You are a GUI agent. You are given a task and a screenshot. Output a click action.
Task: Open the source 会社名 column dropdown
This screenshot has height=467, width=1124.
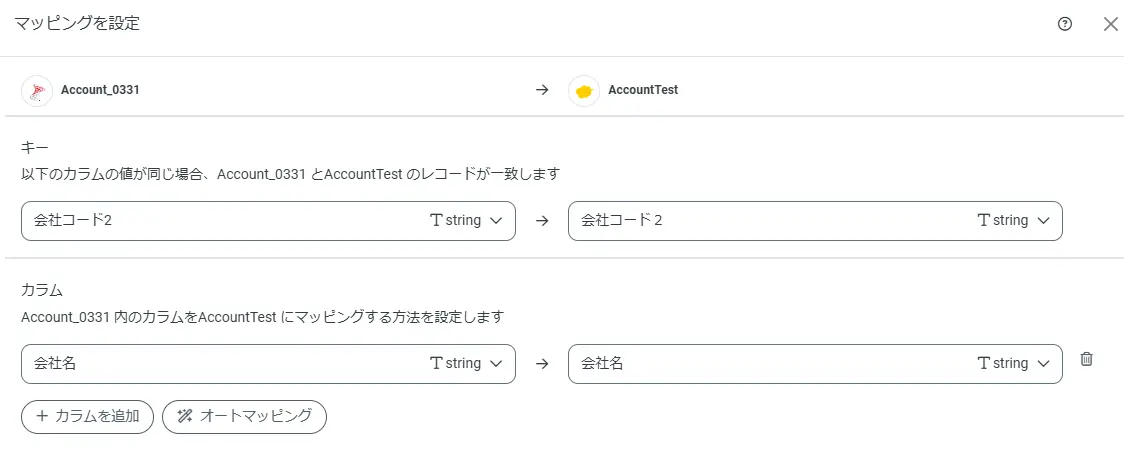coord(496,364)
